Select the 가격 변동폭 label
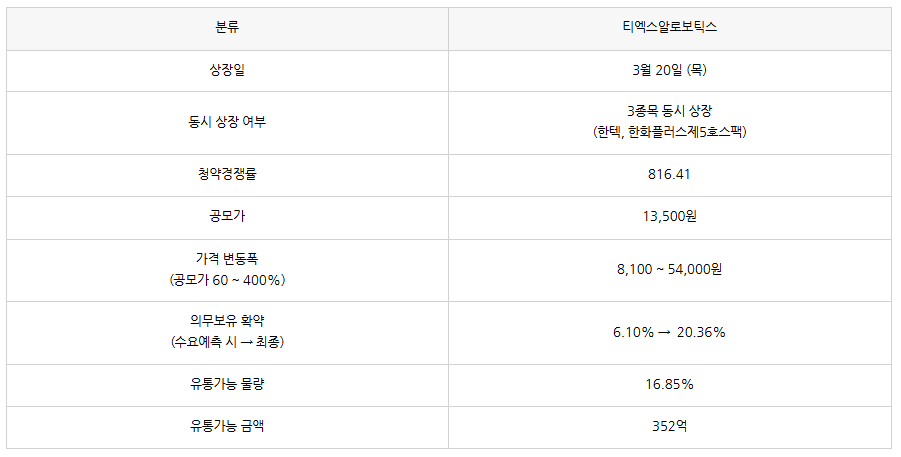Image resolution: width=901 pixels, height=457 pixels. [x=227, y=259]
